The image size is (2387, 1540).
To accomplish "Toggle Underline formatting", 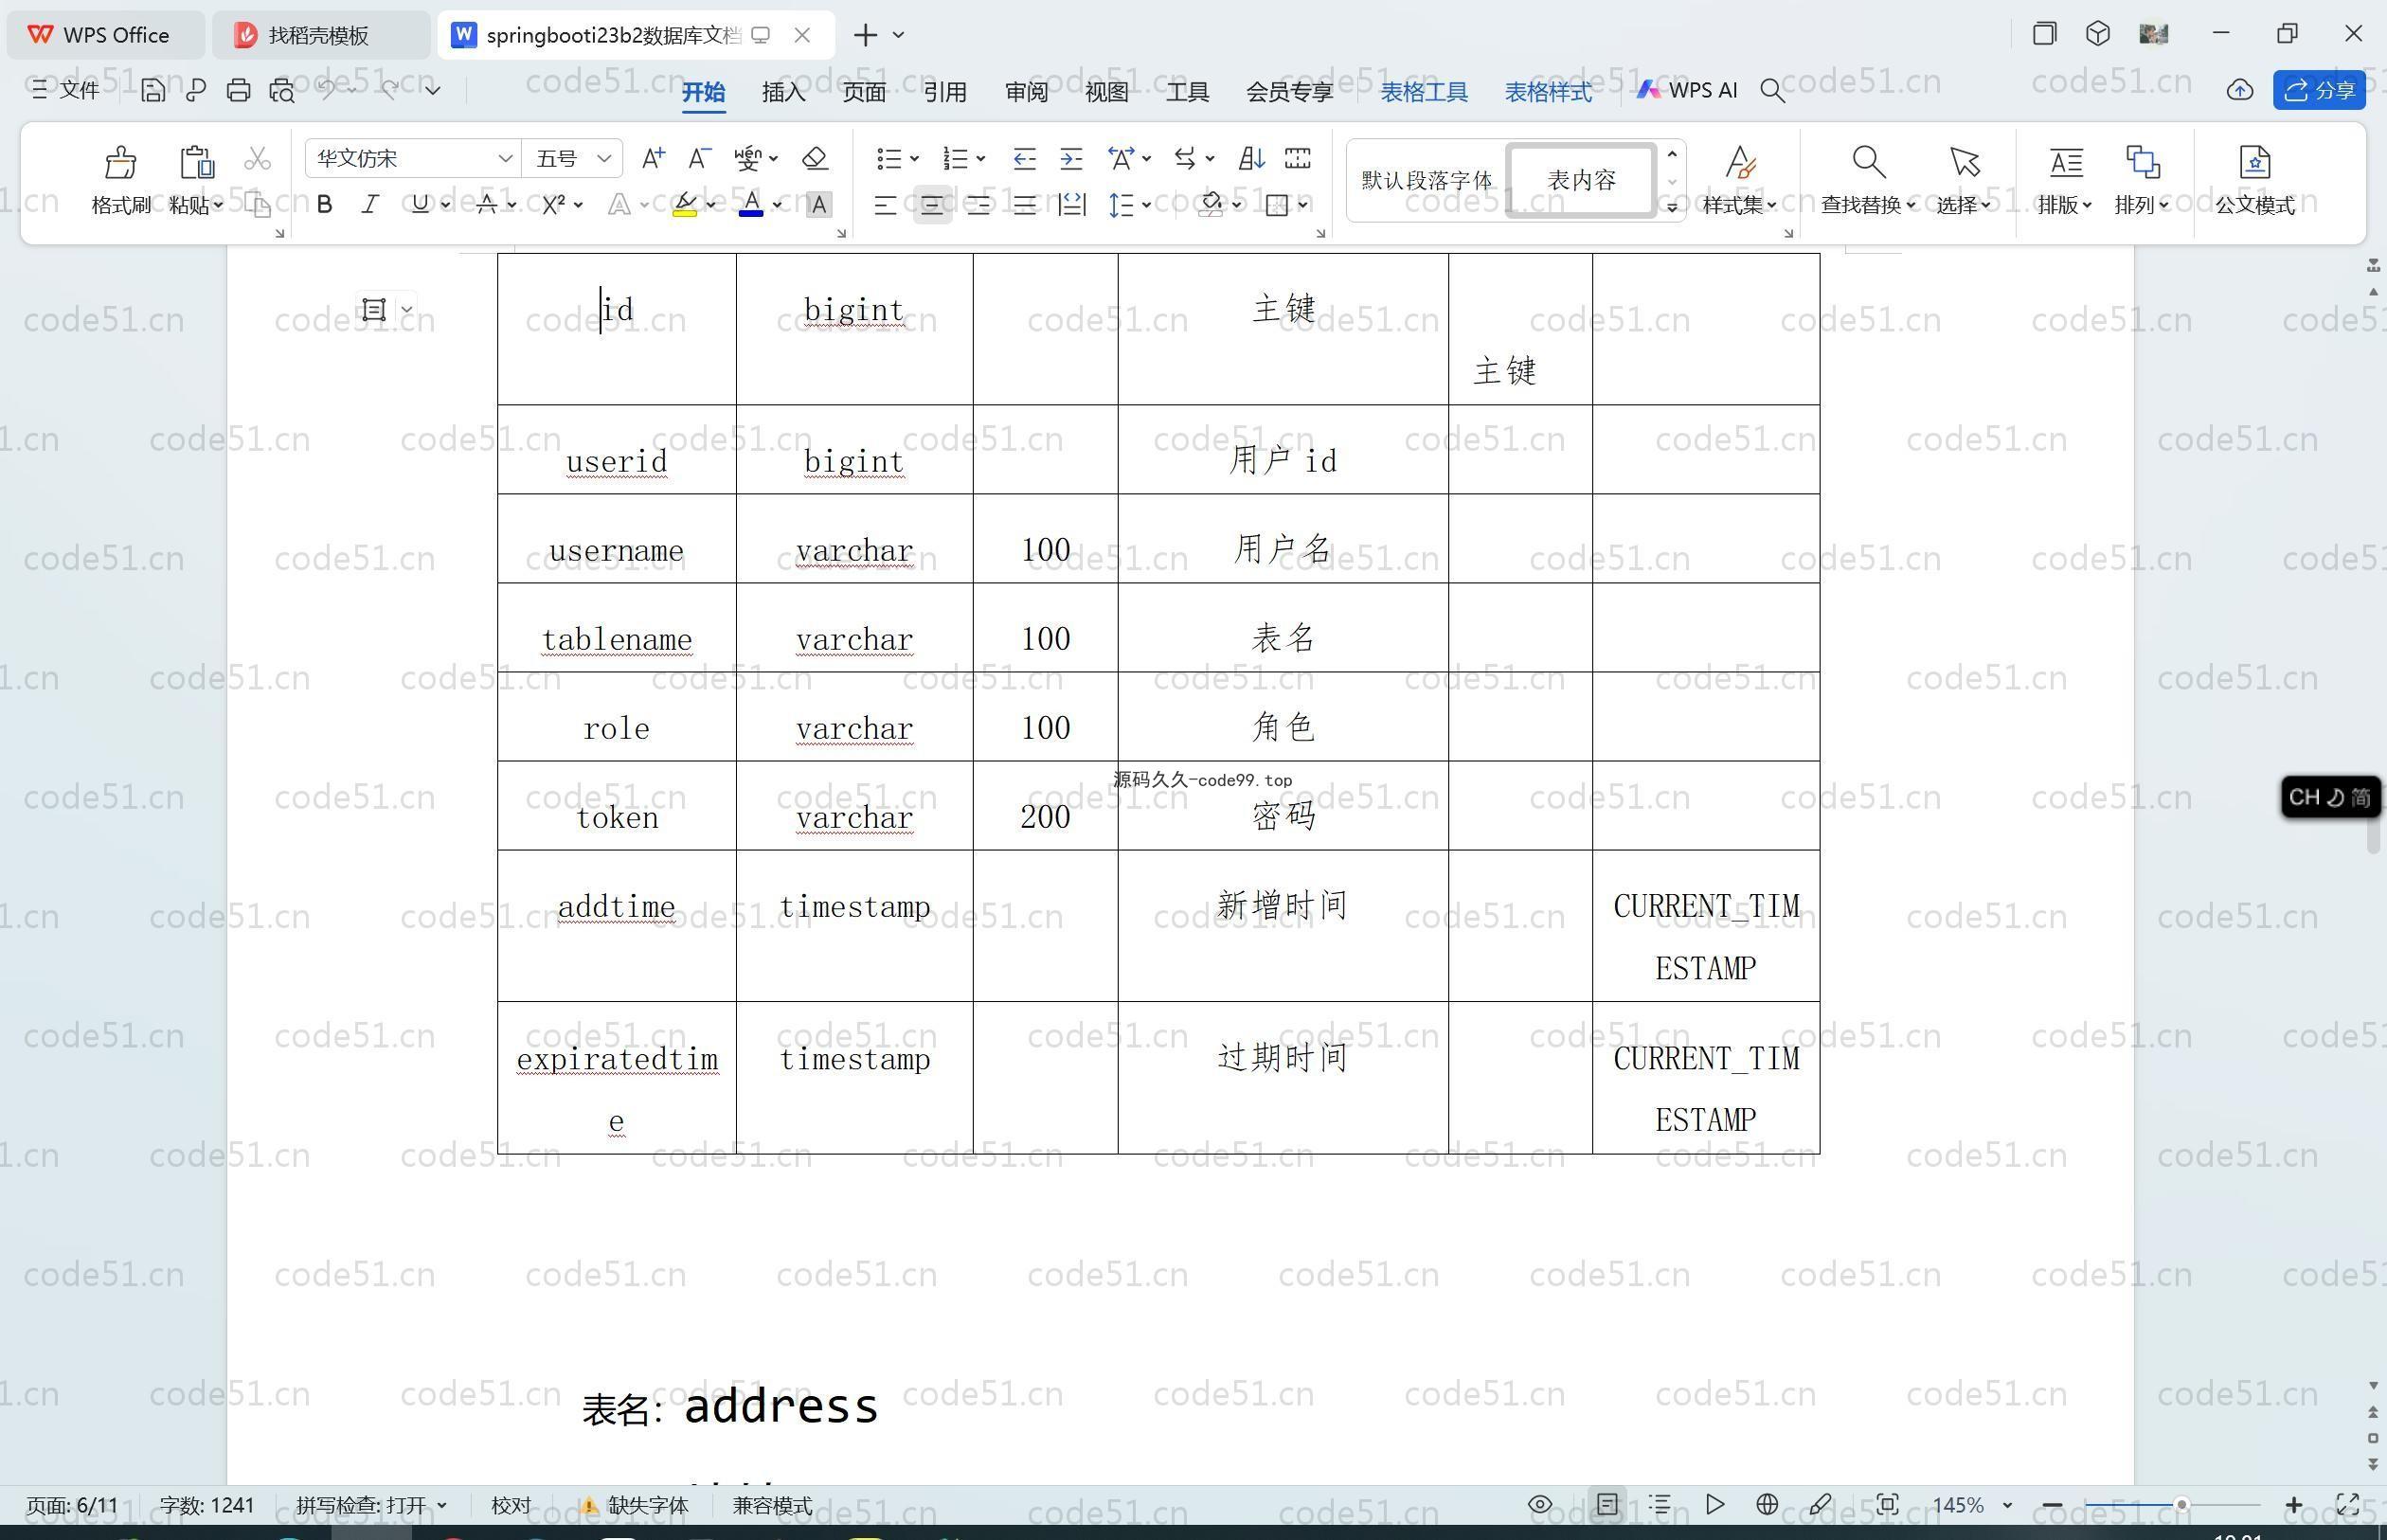I will tap(420, 204).
